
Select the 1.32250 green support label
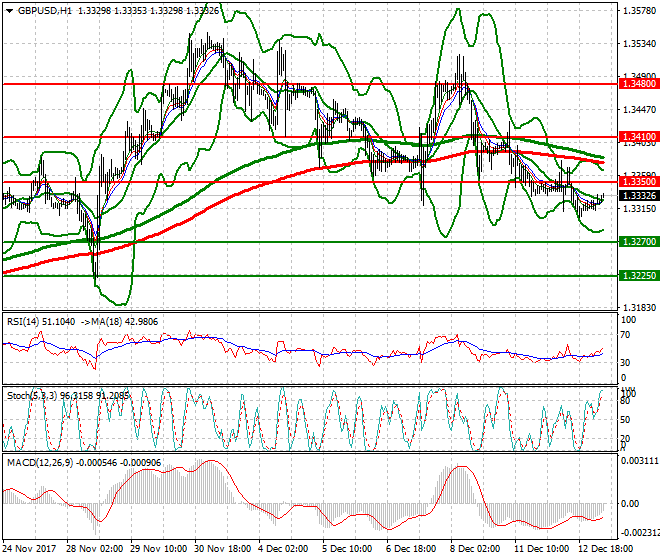[x=639, y=276]
